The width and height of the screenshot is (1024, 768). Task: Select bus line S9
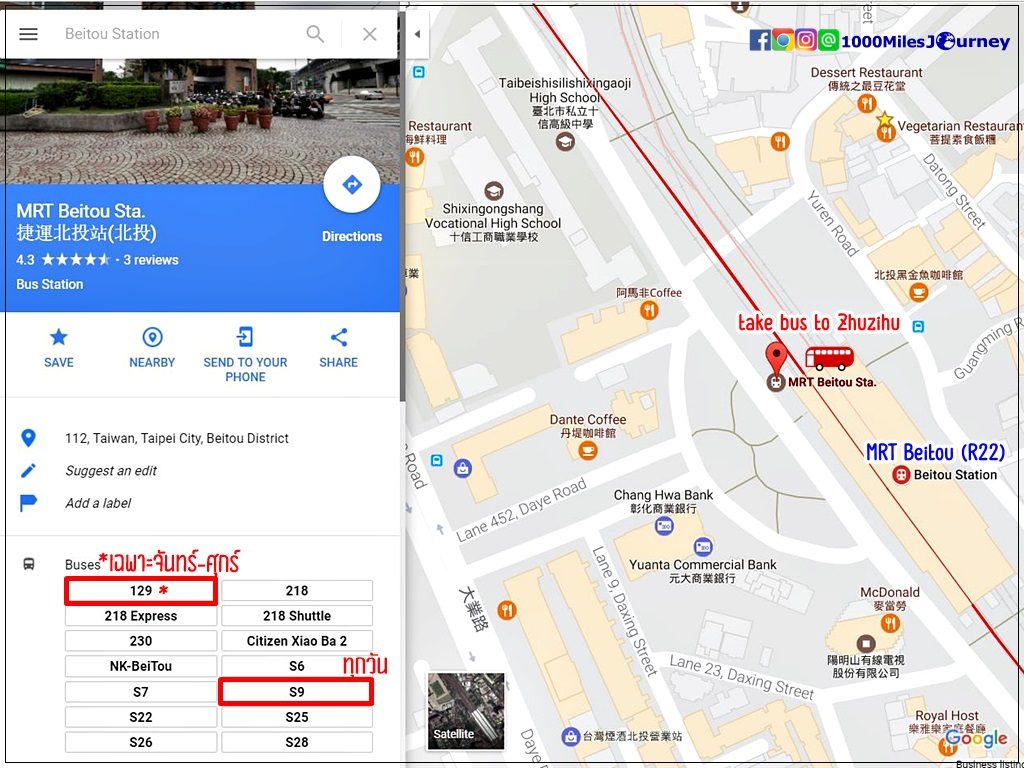[296, 692]
